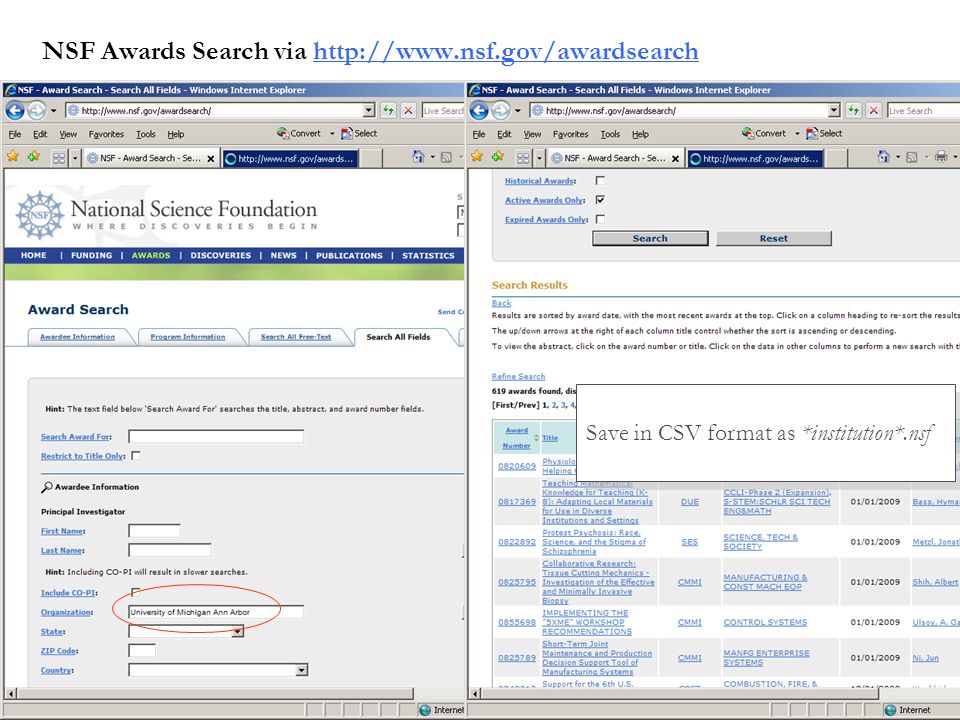
Task: Click Back arrow in right browser window
Action: (x=479, y=111)
